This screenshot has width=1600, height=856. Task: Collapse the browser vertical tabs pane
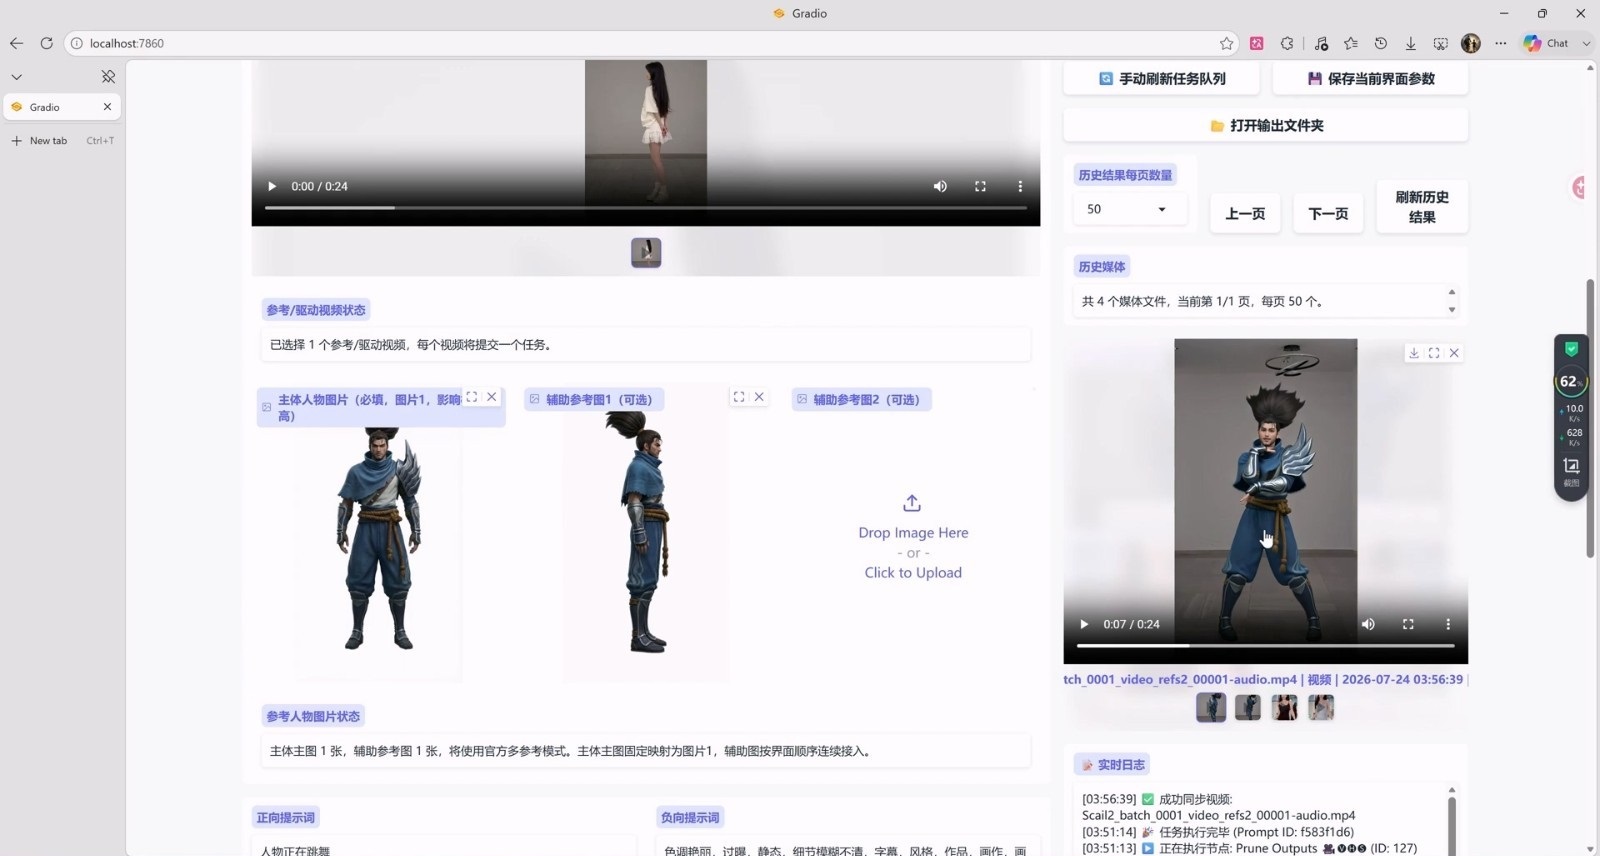[16, 77]
